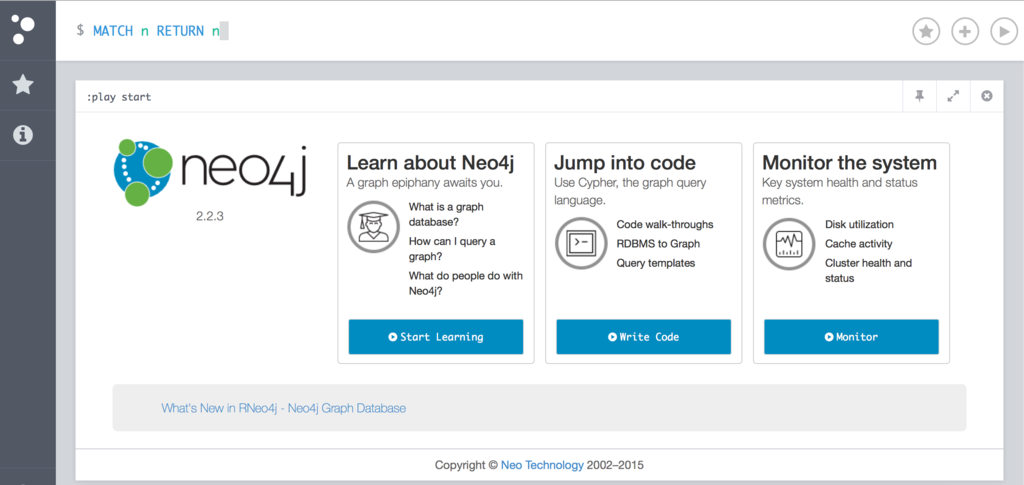Select 'Code walk-throughs' text
This screenshot has width=1024, height=485.
[665, 225]
